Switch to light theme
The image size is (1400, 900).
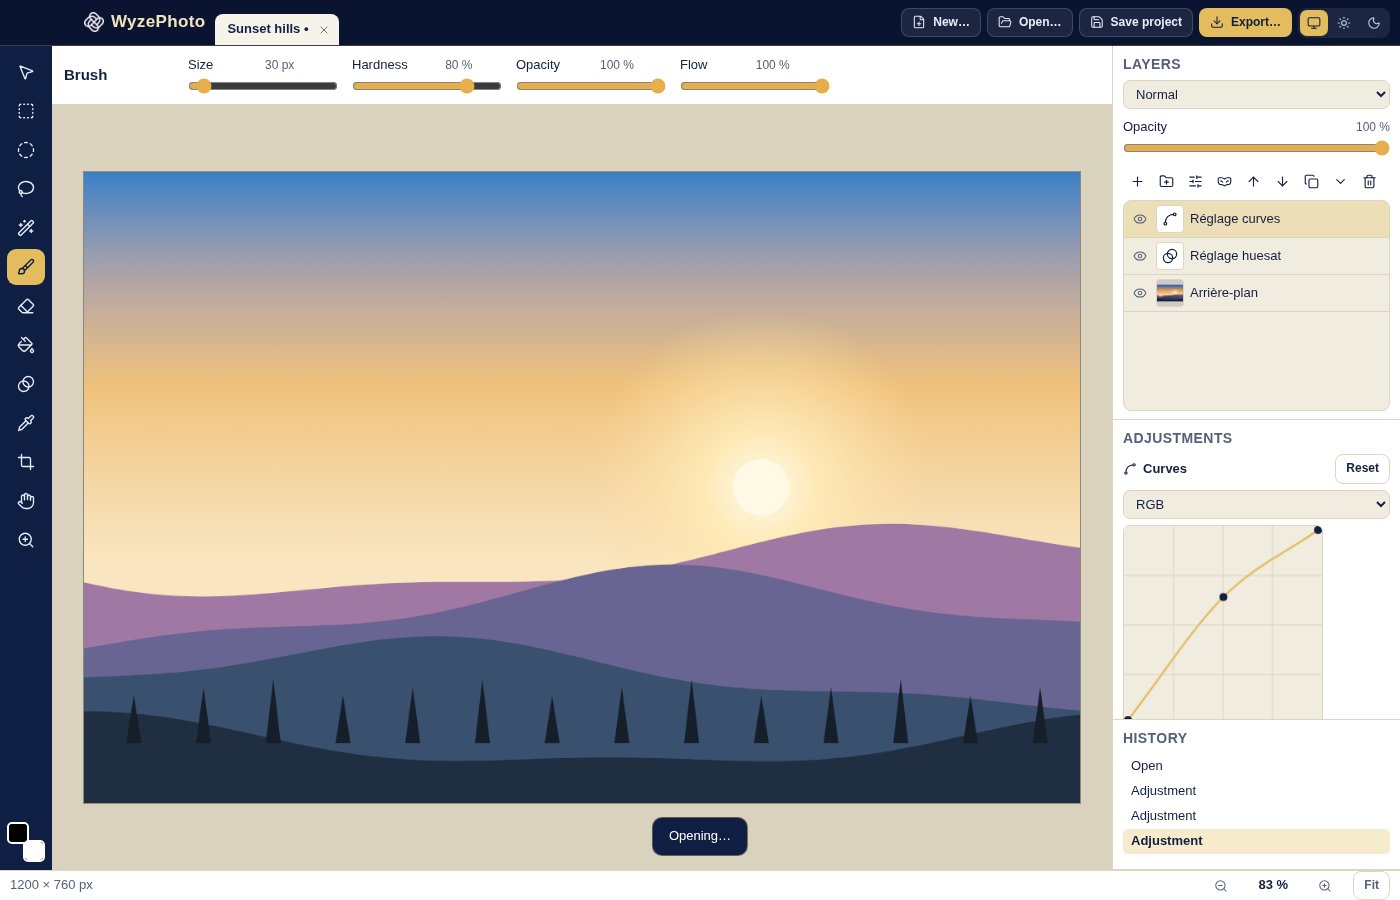(1344, 23)
